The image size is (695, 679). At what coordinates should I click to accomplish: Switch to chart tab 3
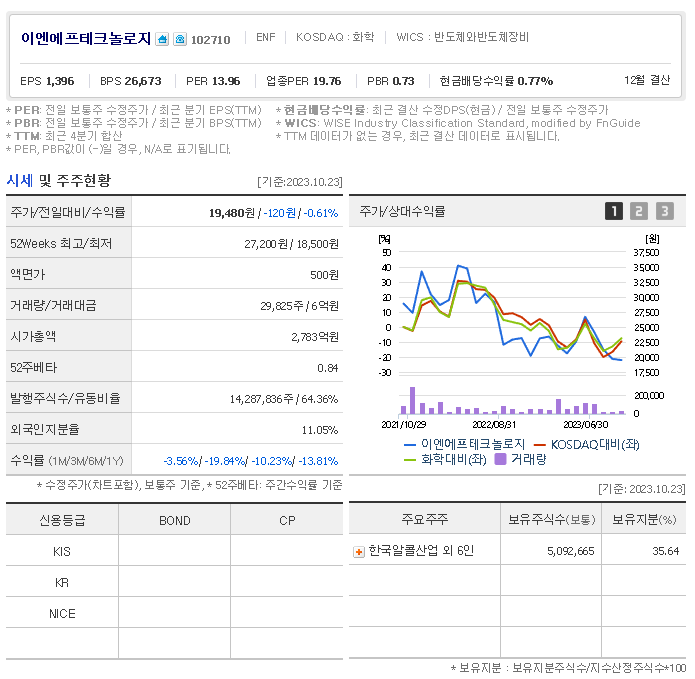[x=664, y=211]
